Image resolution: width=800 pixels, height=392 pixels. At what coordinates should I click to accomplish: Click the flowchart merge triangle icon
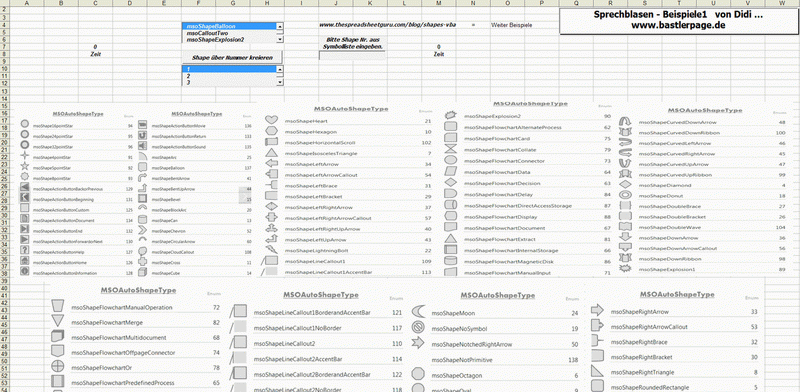[x=58, y=321]
